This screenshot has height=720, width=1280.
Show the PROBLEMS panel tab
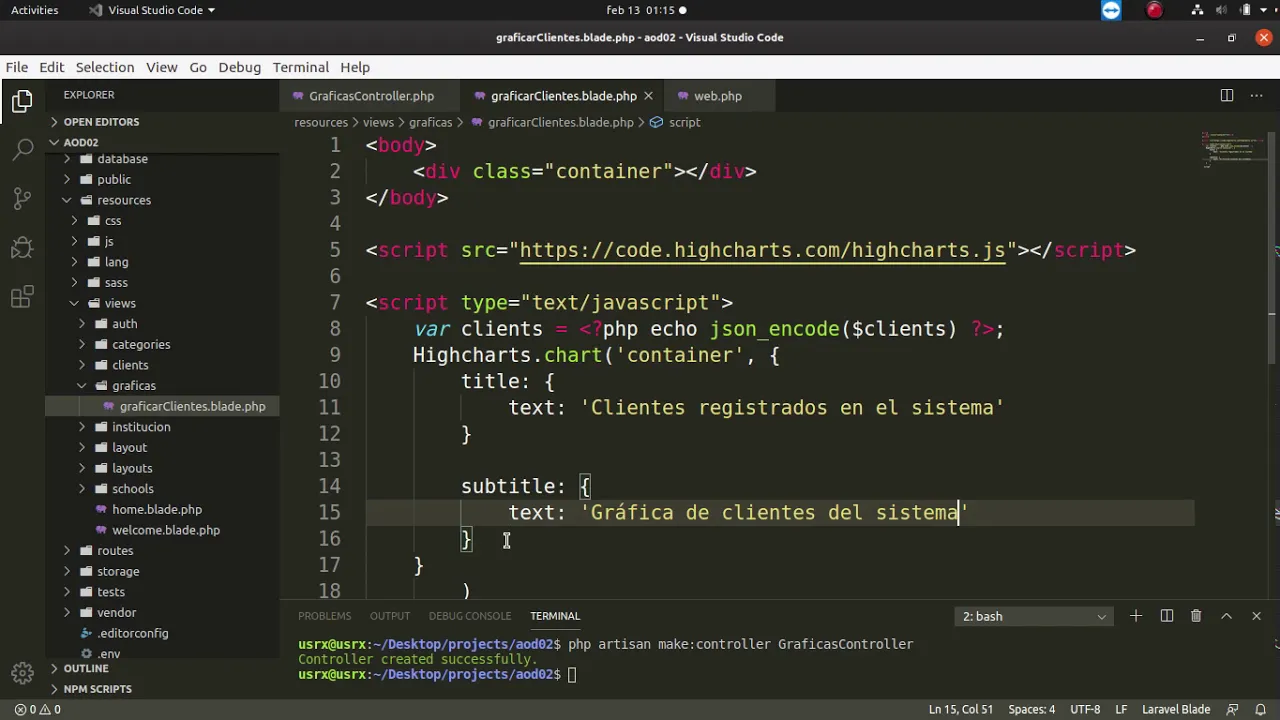click(325, 616)
